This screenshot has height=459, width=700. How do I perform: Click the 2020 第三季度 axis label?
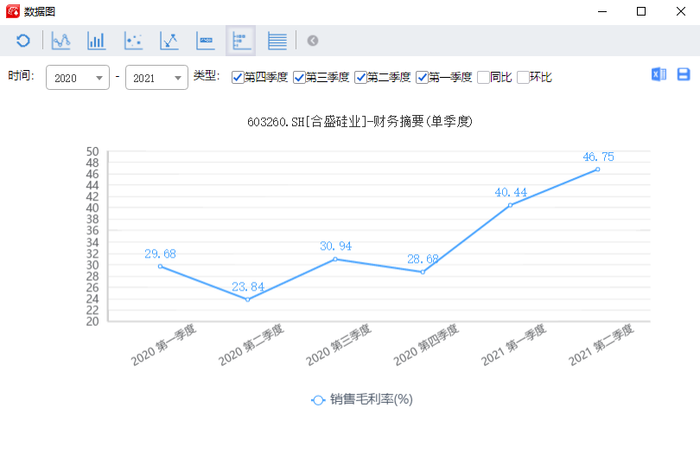338,345
